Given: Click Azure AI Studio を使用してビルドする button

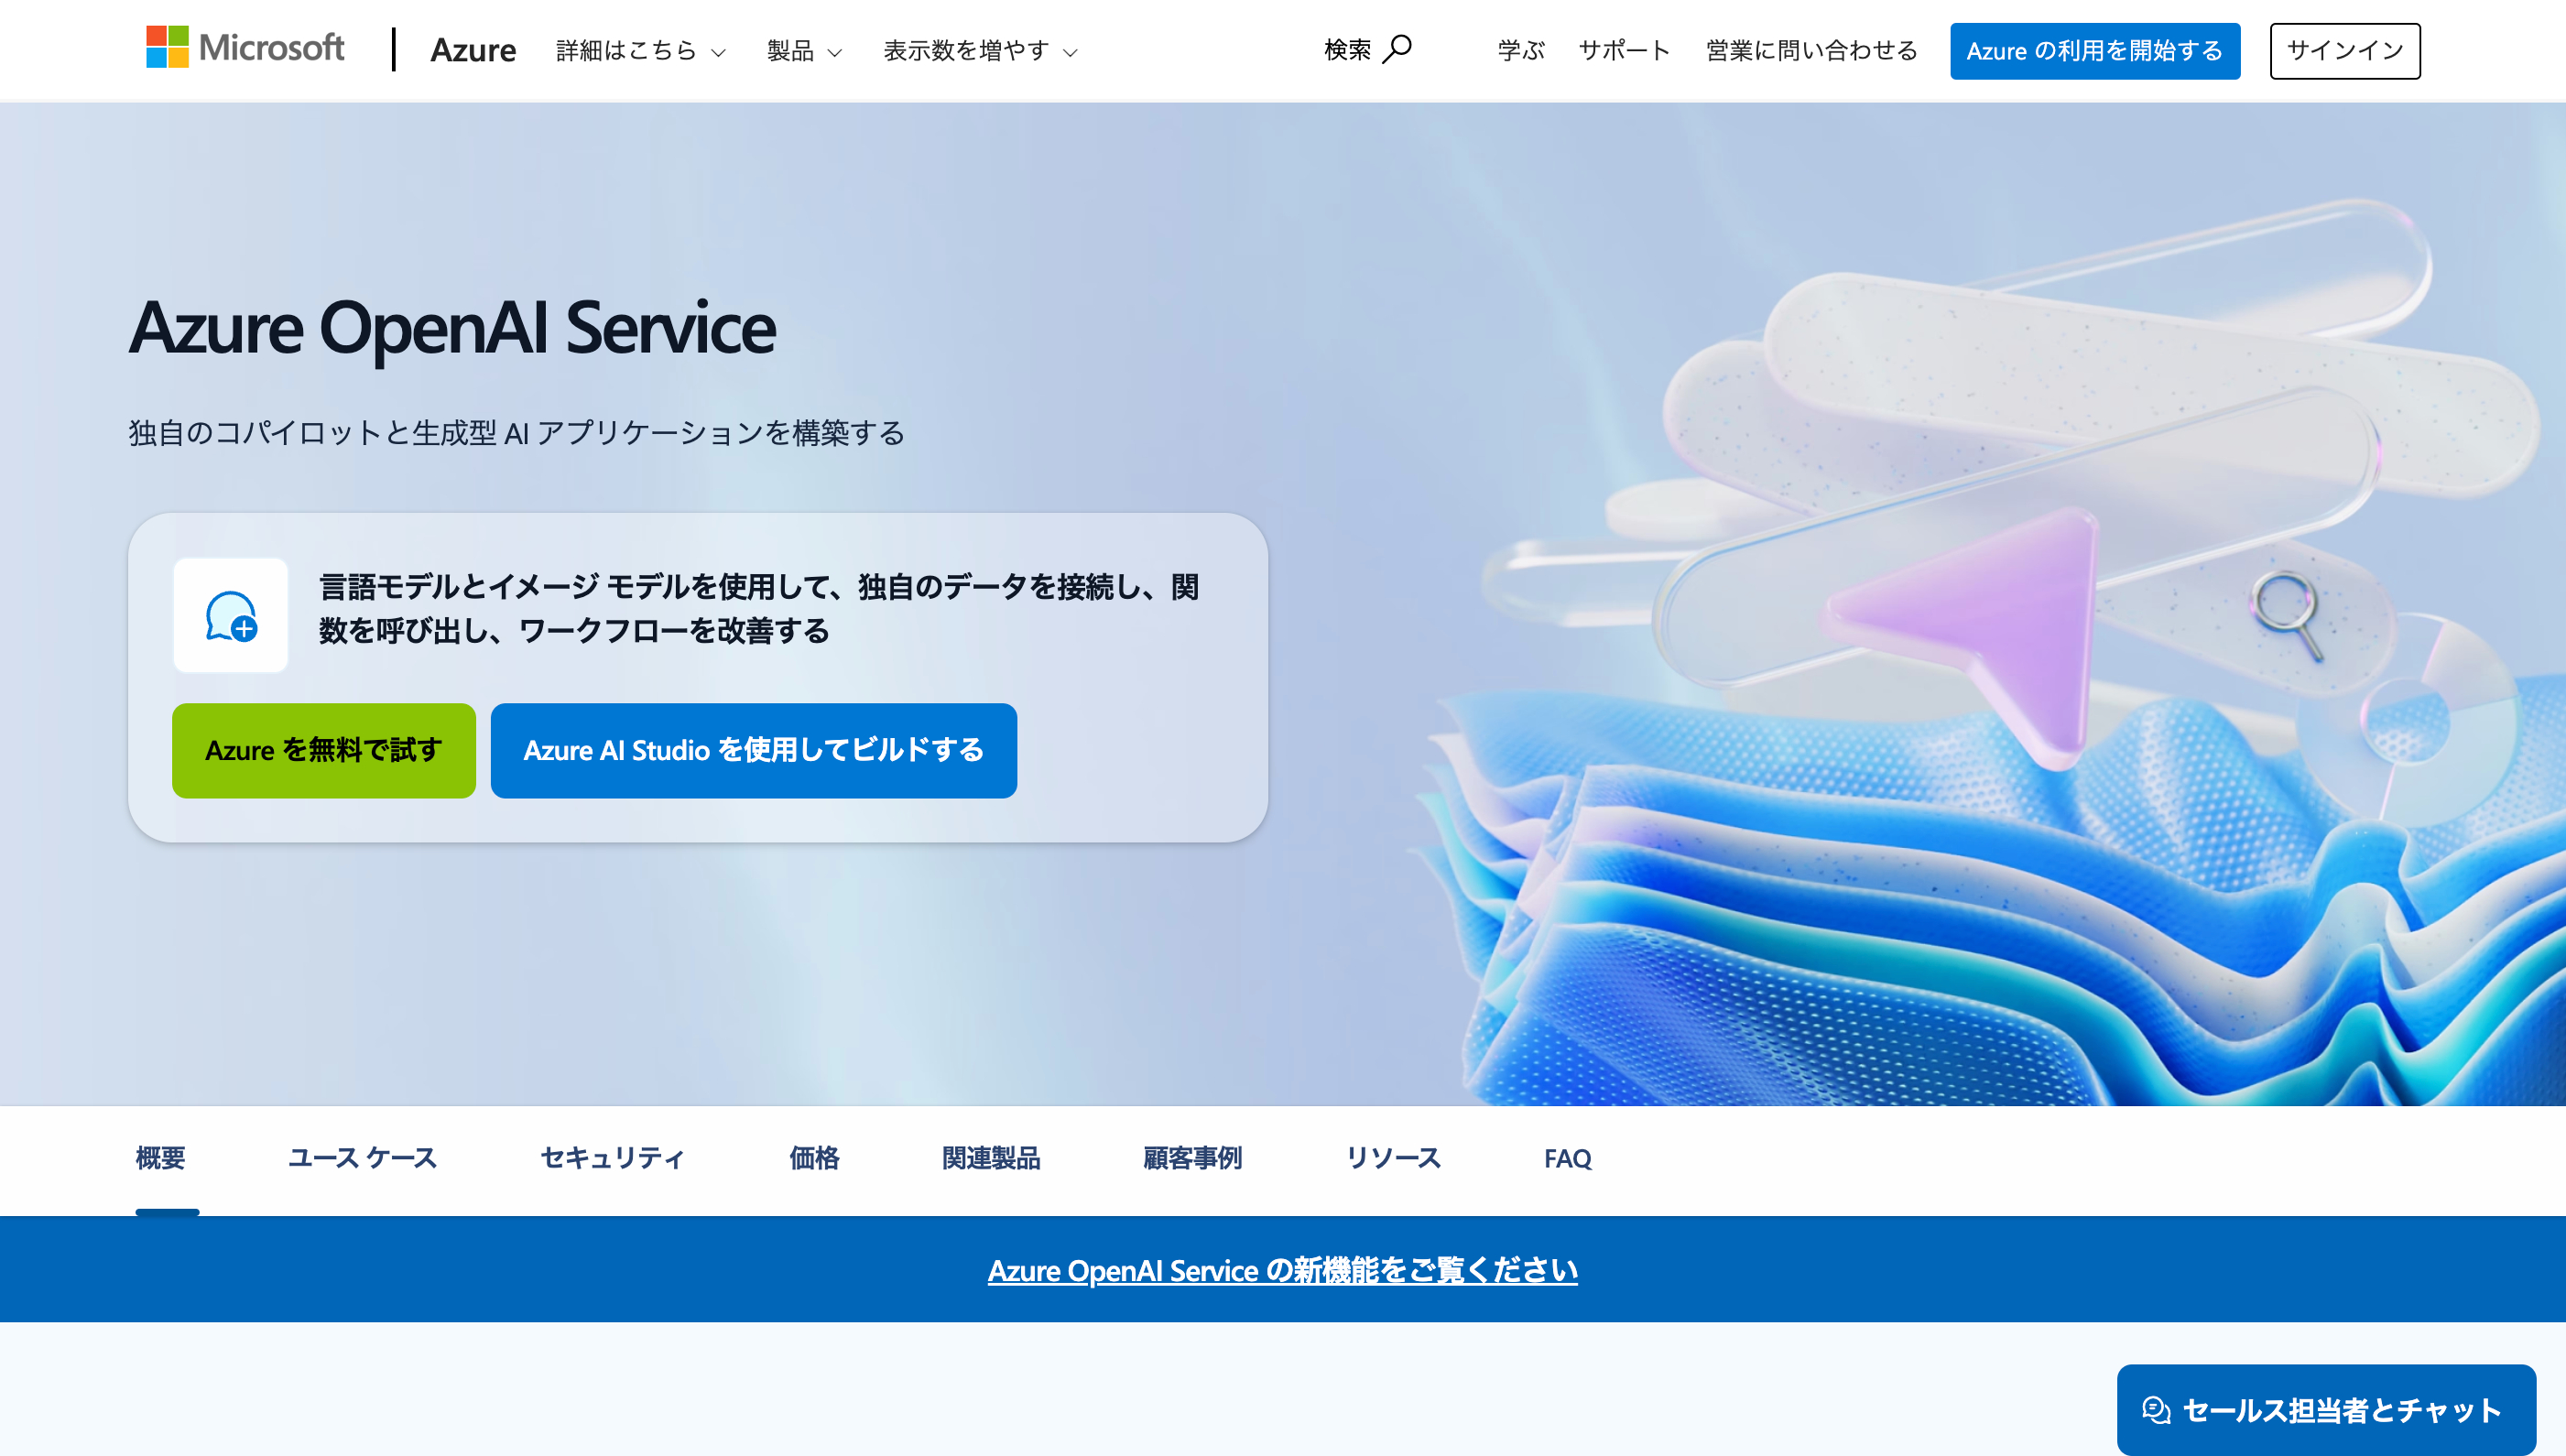Looking at the screenshot, I should (753, 750).
